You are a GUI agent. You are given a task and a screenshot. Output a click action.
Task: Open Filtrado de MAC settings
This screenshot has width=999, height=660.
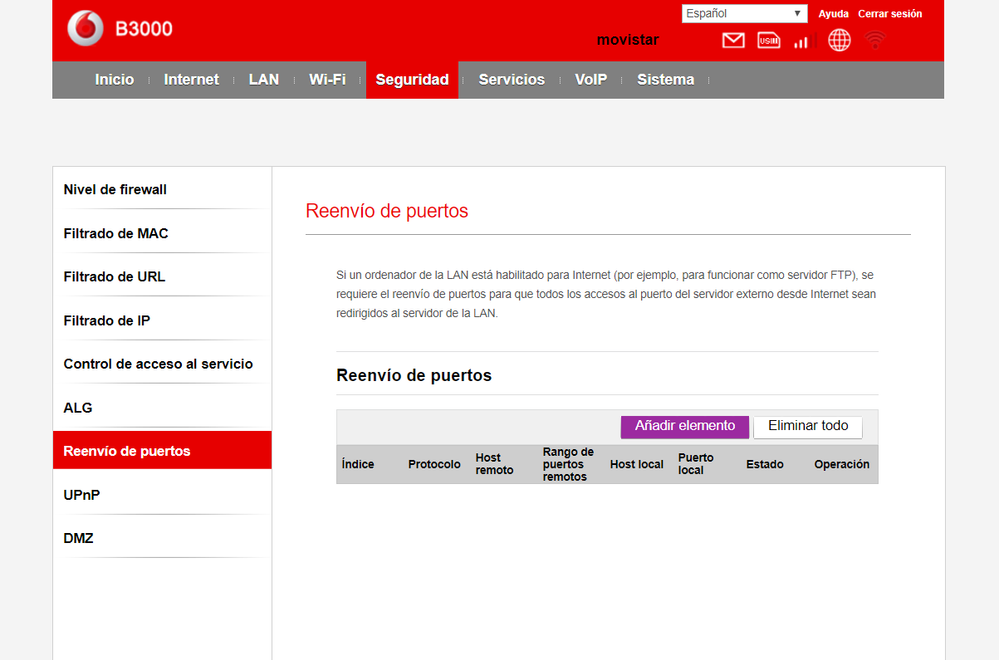click(x=116, y=233)
